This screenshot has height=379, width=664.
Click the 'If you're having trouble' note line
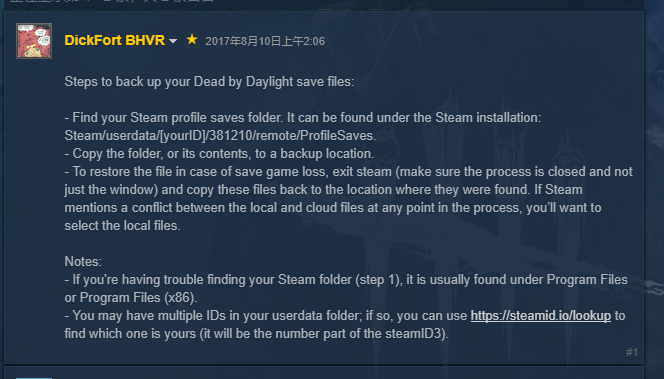(346, 279)
